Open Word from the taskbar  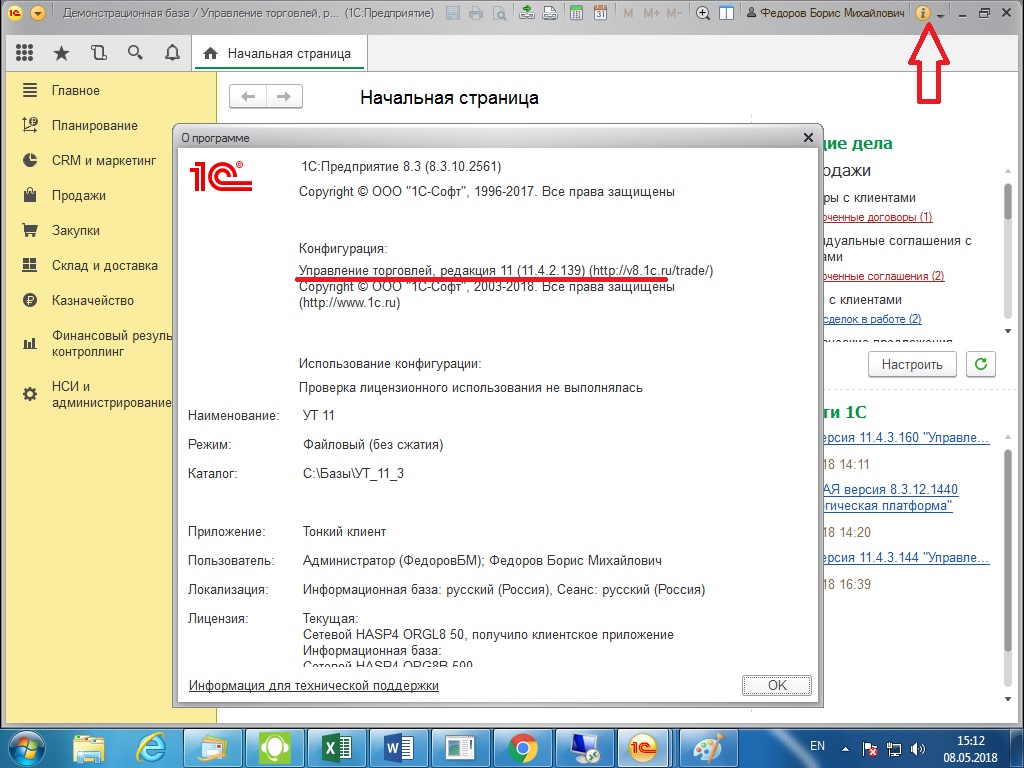tap(398, 748)
